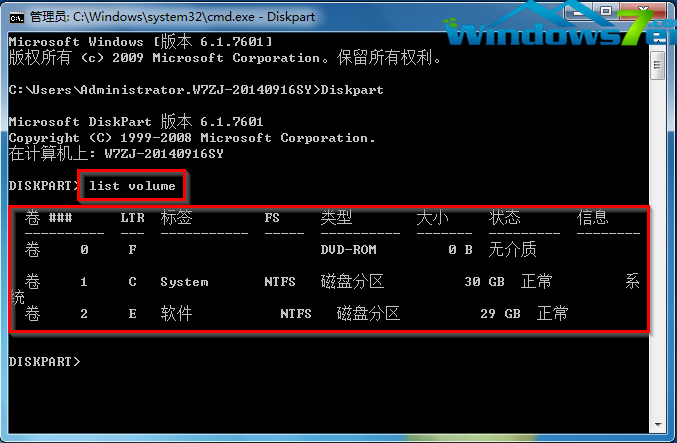Click the '30 GB' size value

coord(484,282)
